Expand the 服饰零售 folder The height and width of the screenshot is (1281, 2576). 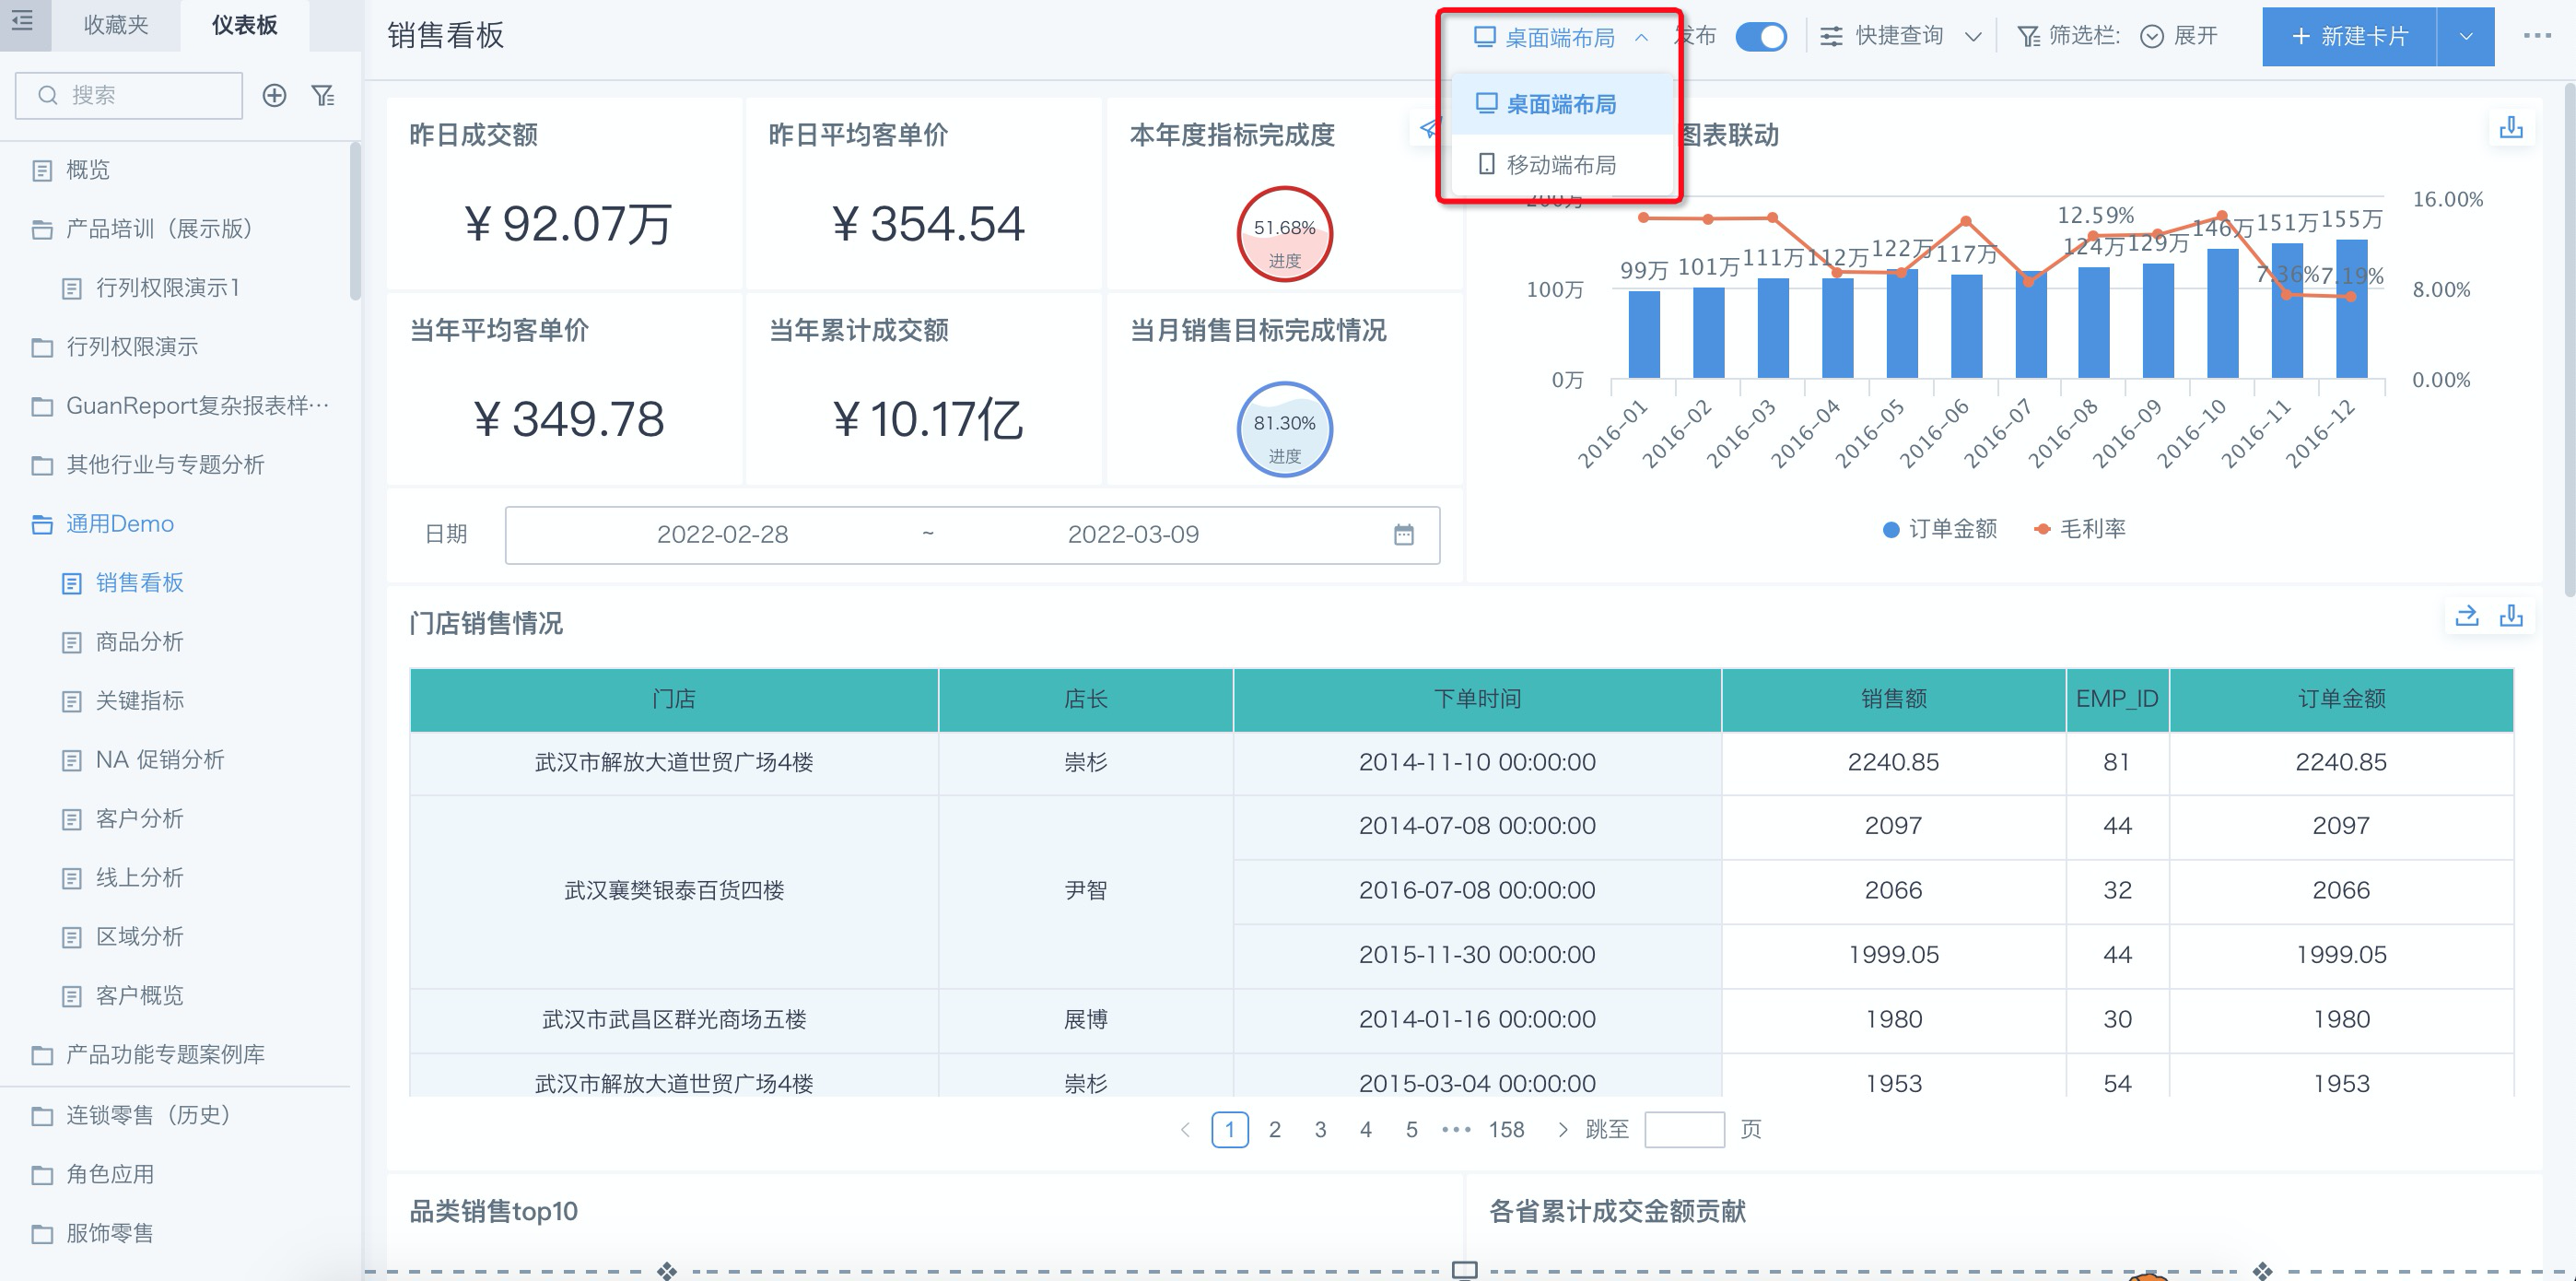point(110,1233)
